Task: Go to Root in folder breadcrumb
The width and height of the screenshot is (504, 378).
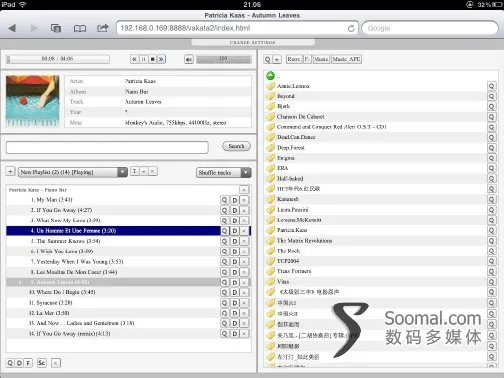Action: [x=294, y=59]
